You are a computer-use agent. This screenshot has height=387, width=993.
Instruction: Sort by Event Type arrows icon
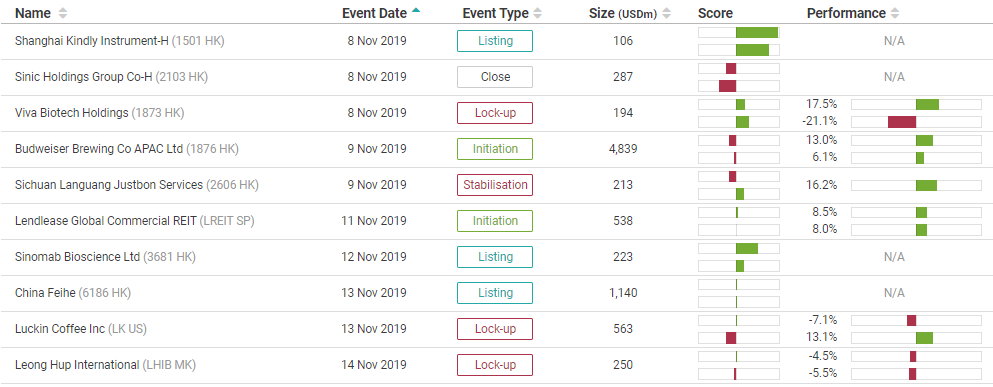(538, 13)
